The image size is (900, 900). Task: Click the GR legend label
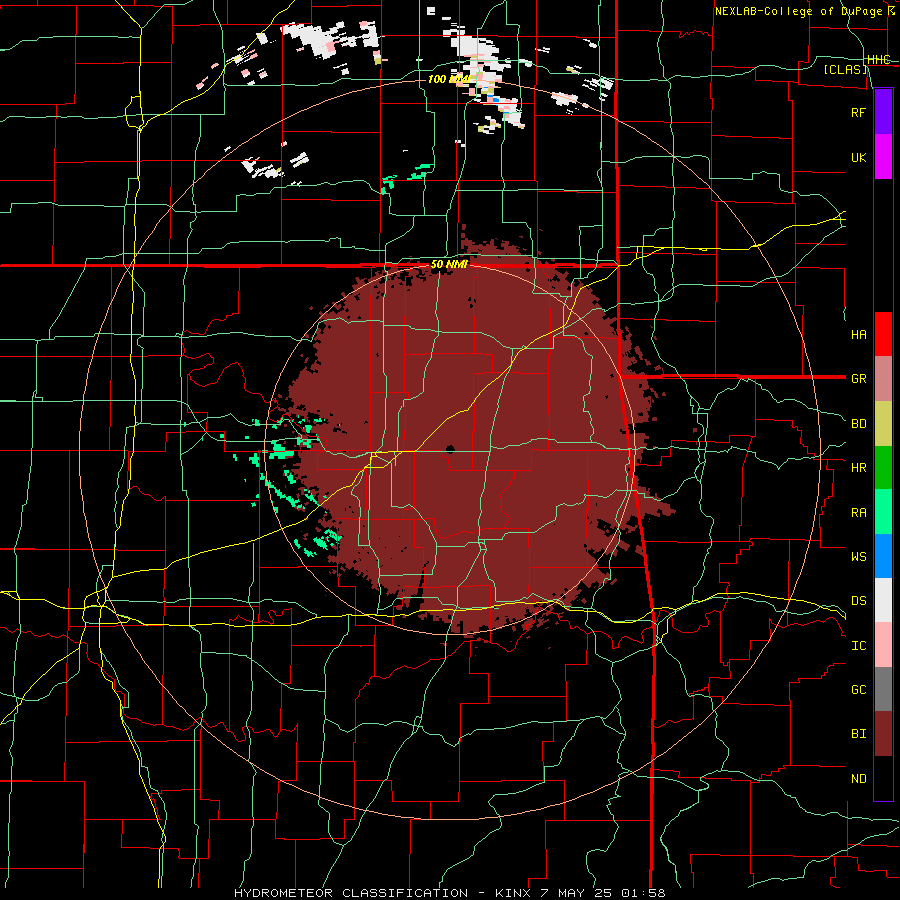[858, 379]
